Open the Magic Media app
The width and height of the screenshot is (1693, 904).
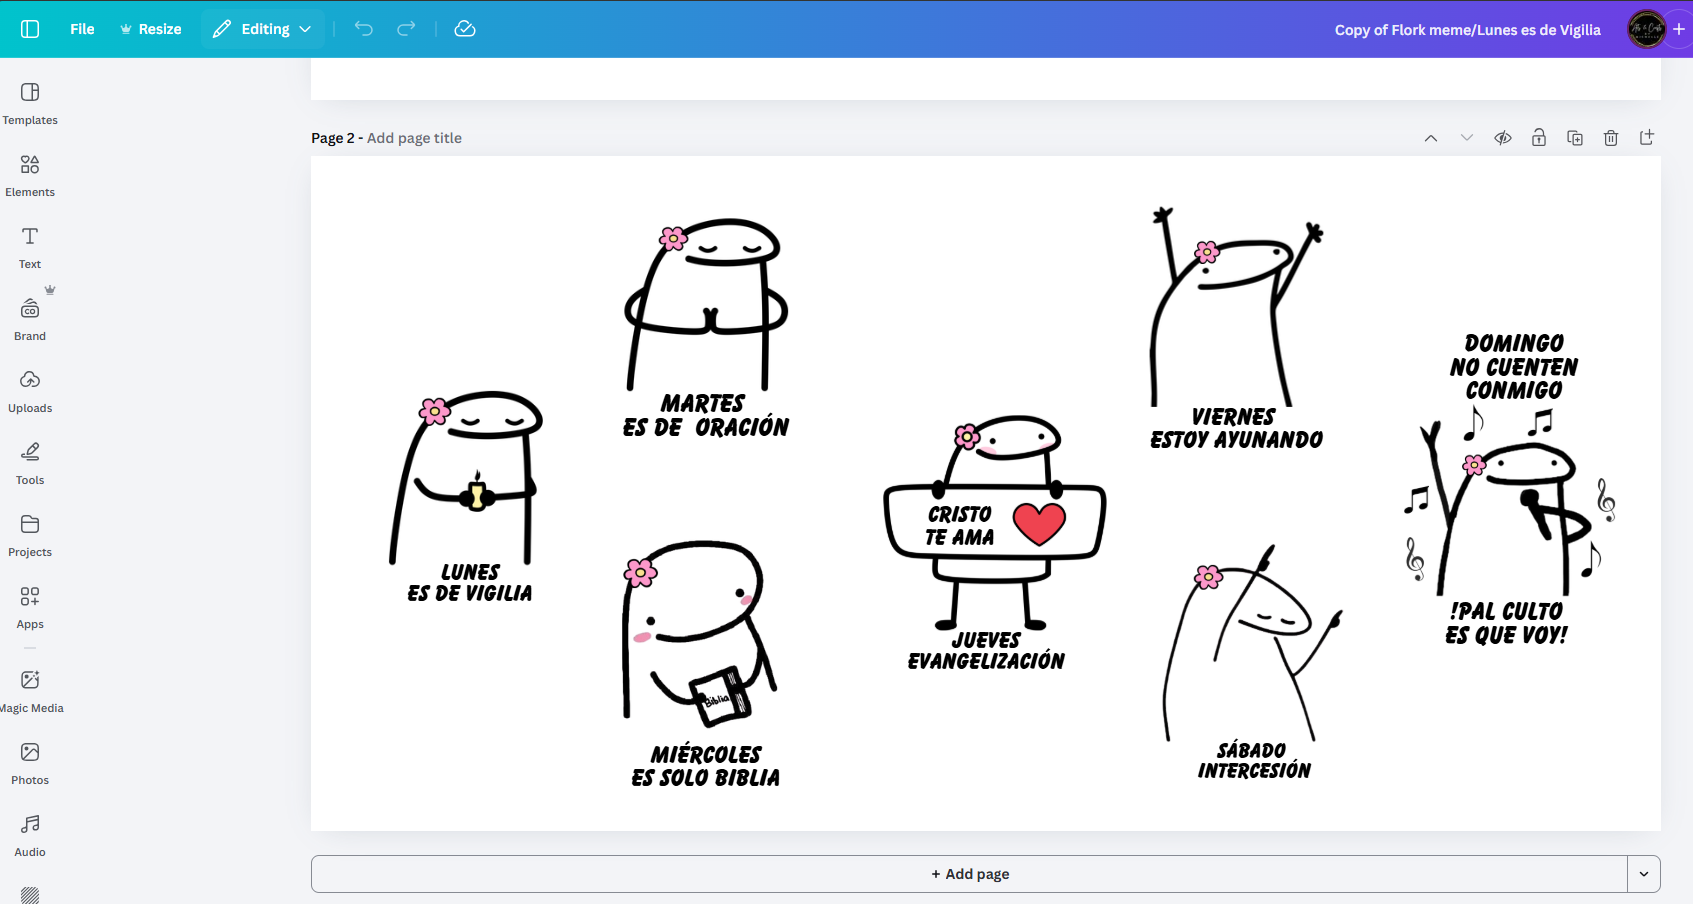coord(30,691)
